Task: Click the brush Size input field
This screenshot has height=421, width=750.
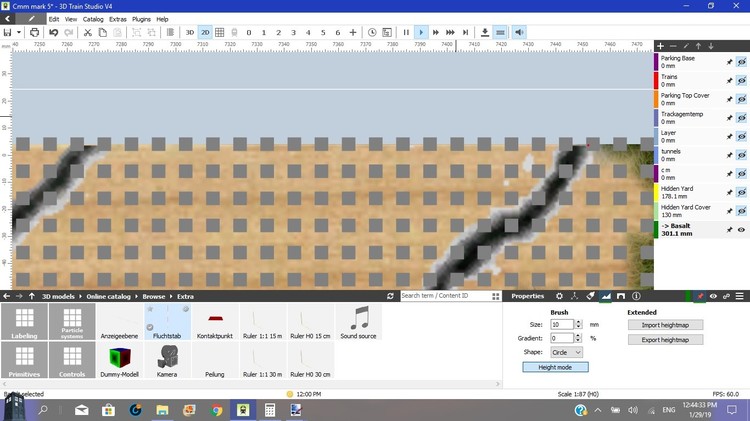Action: pos(562,324)
